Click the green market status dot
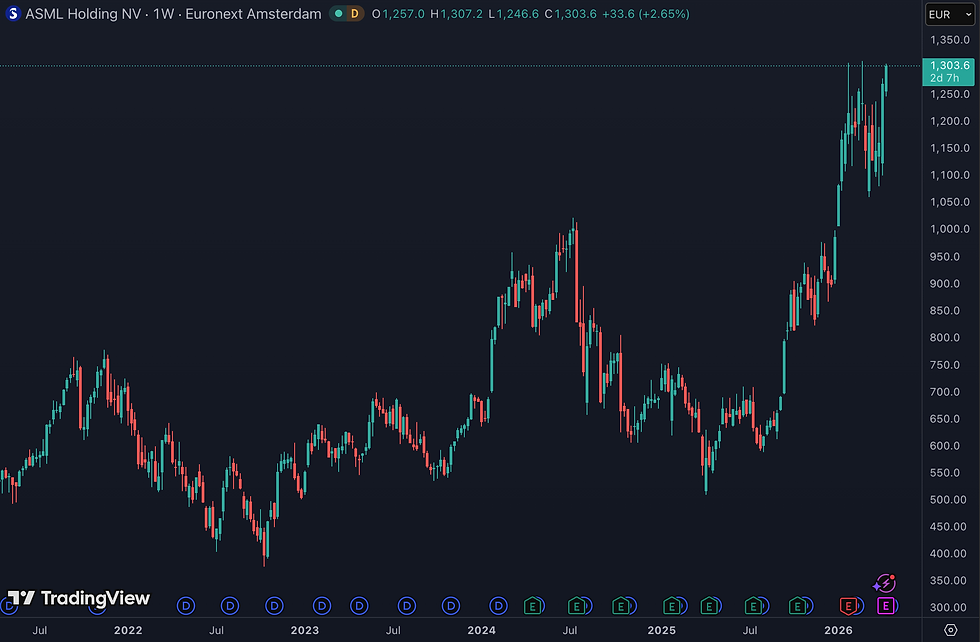This screenshot has height=642, width=980. [x=338, y=14]
